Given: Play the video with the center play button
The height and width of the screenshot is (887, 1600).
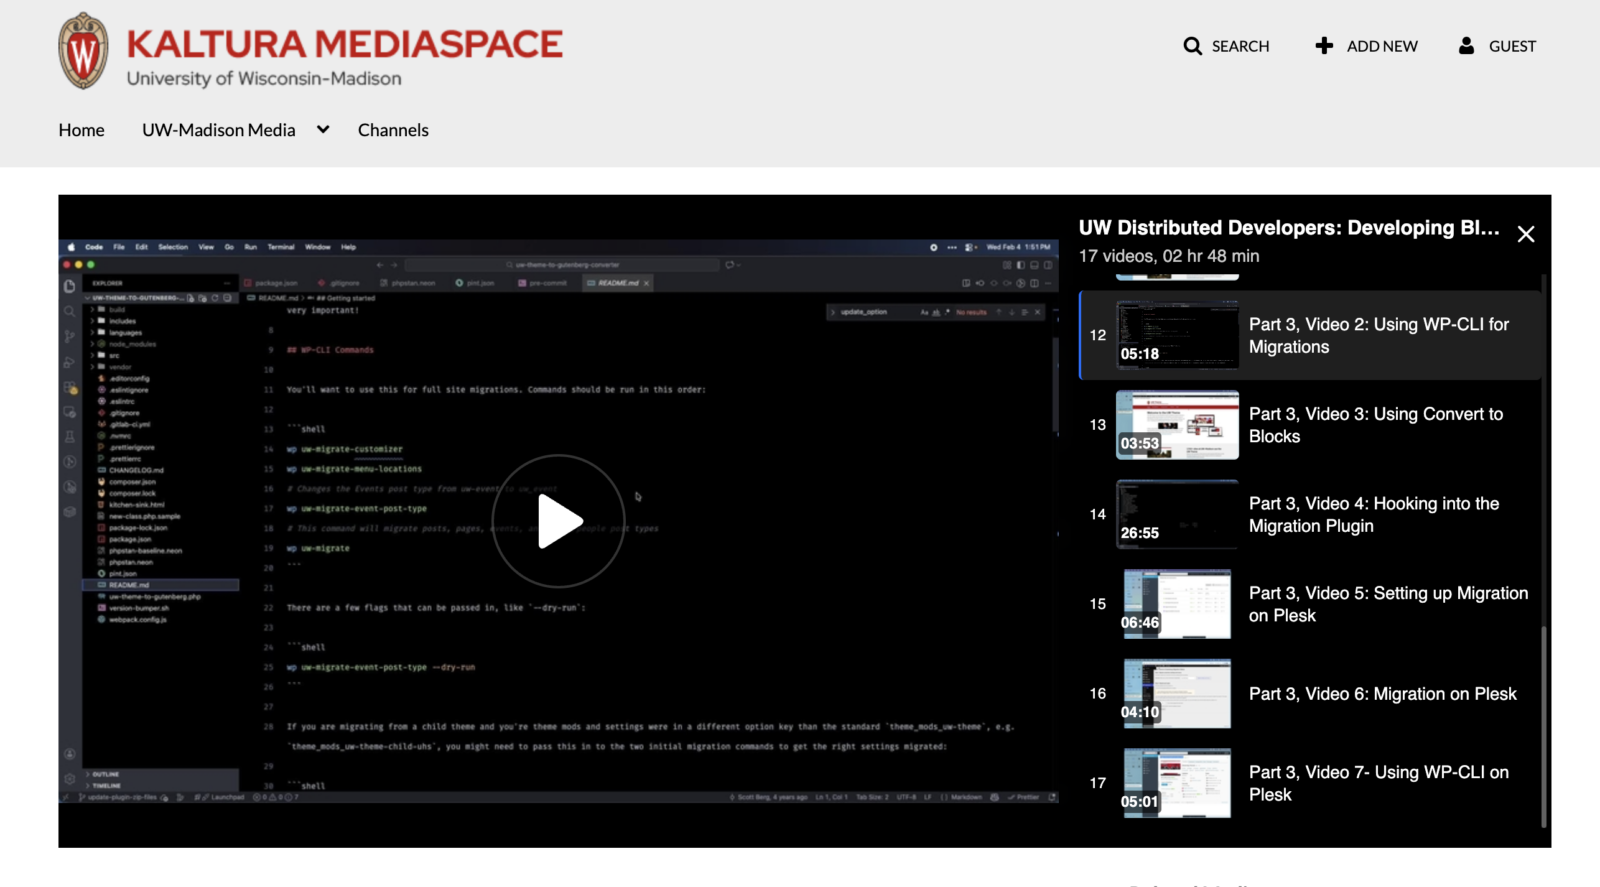Looking at the screenshot, I should coord(558,521).
